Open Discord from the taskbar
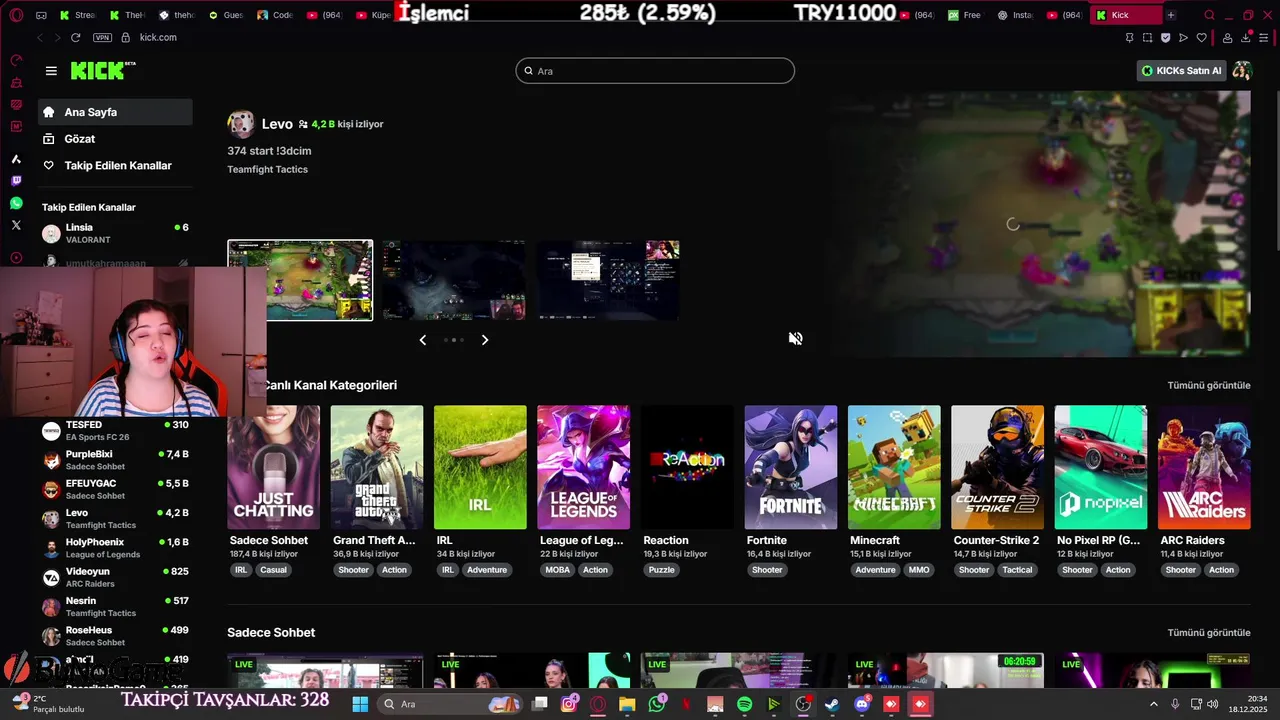 (862, 704)
